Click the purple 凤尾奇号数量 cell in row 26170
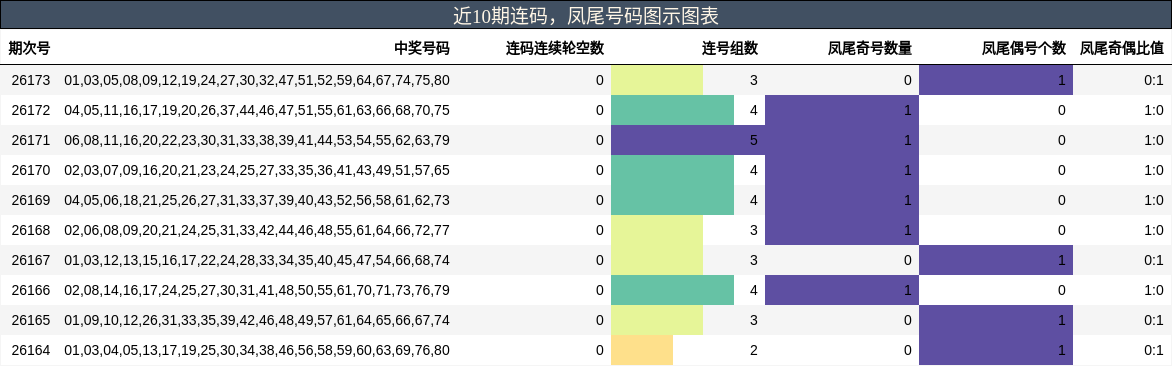1172x366 pixels. [842, 170]
